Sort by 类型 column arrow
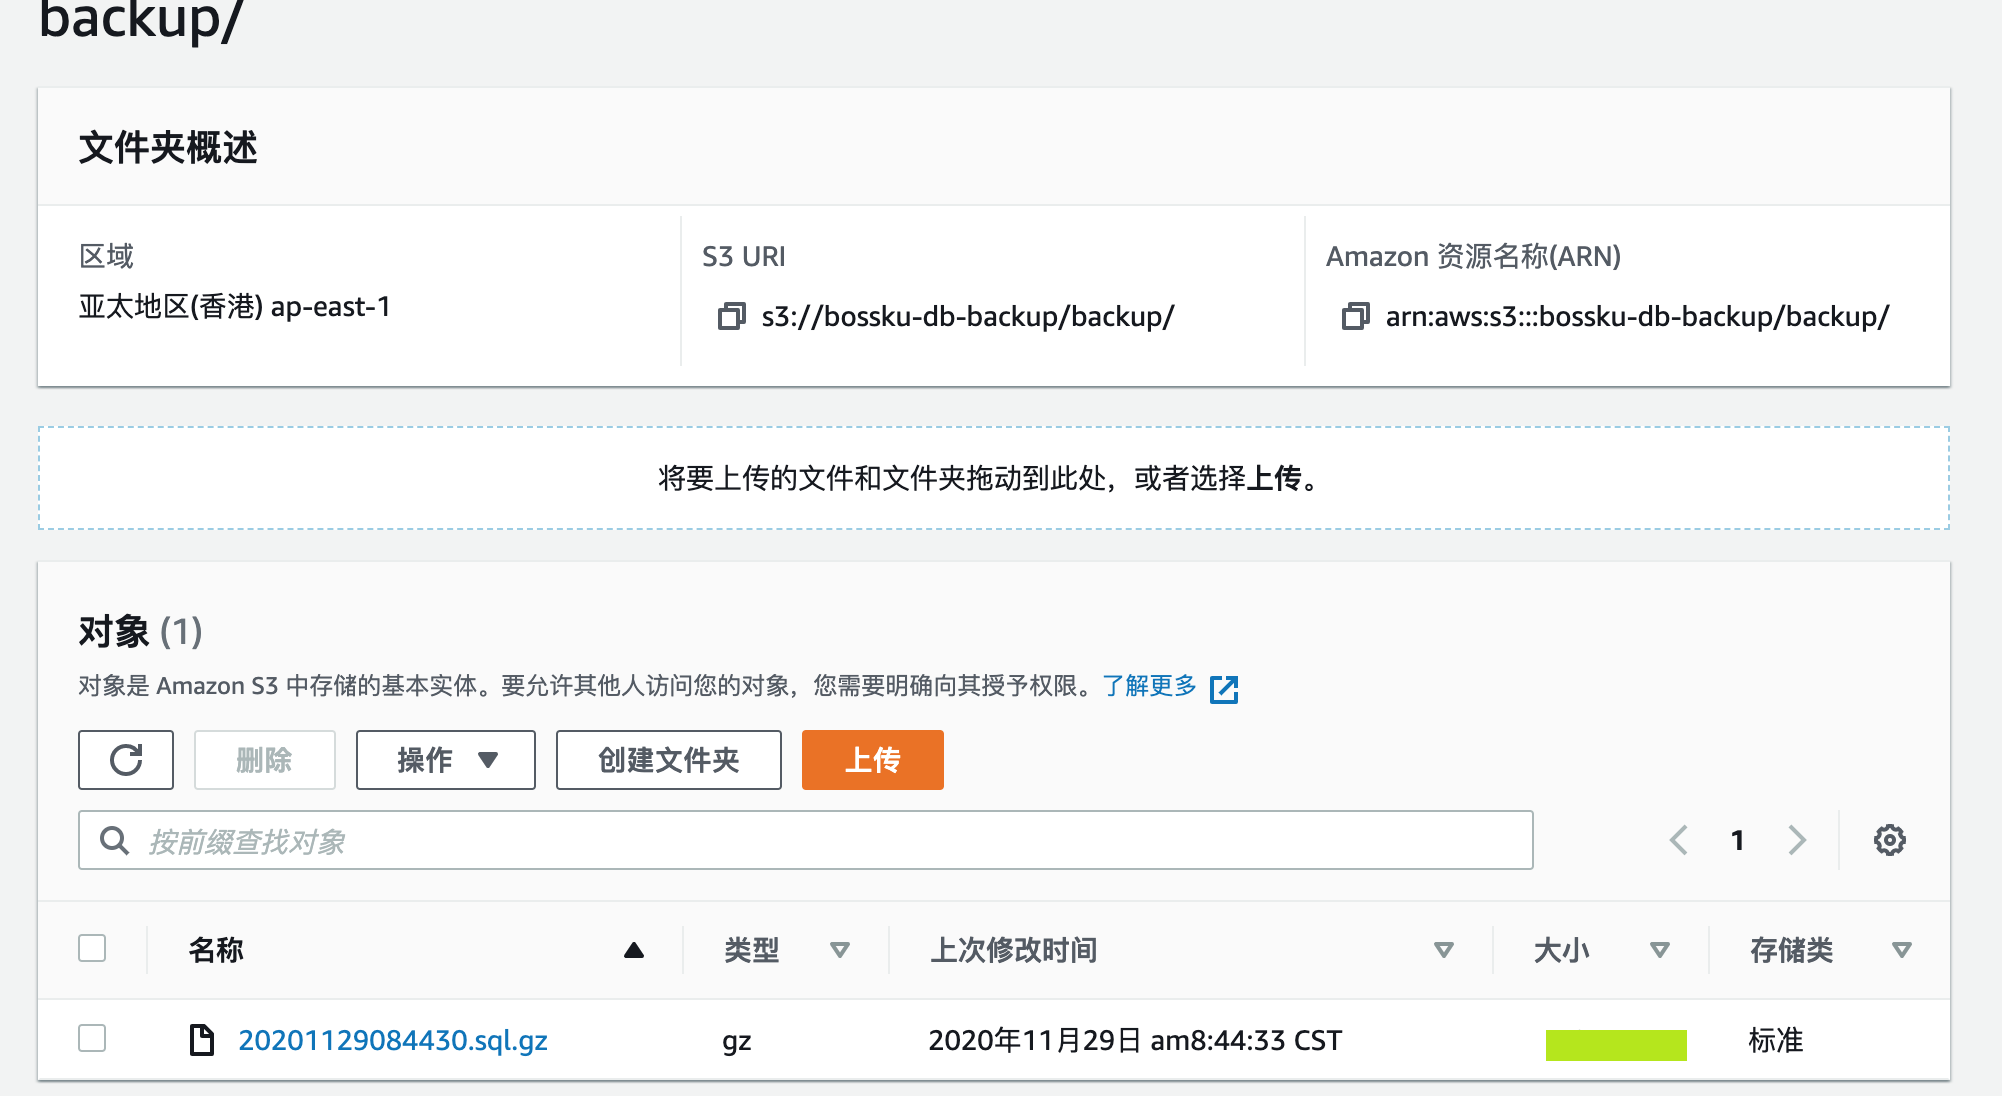 tap(840, 950)
